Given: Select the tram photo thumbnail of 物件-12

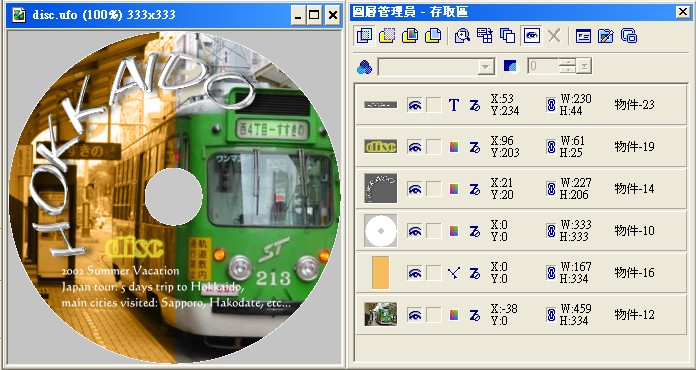Looking at the screenshot, I should (380, 314).
